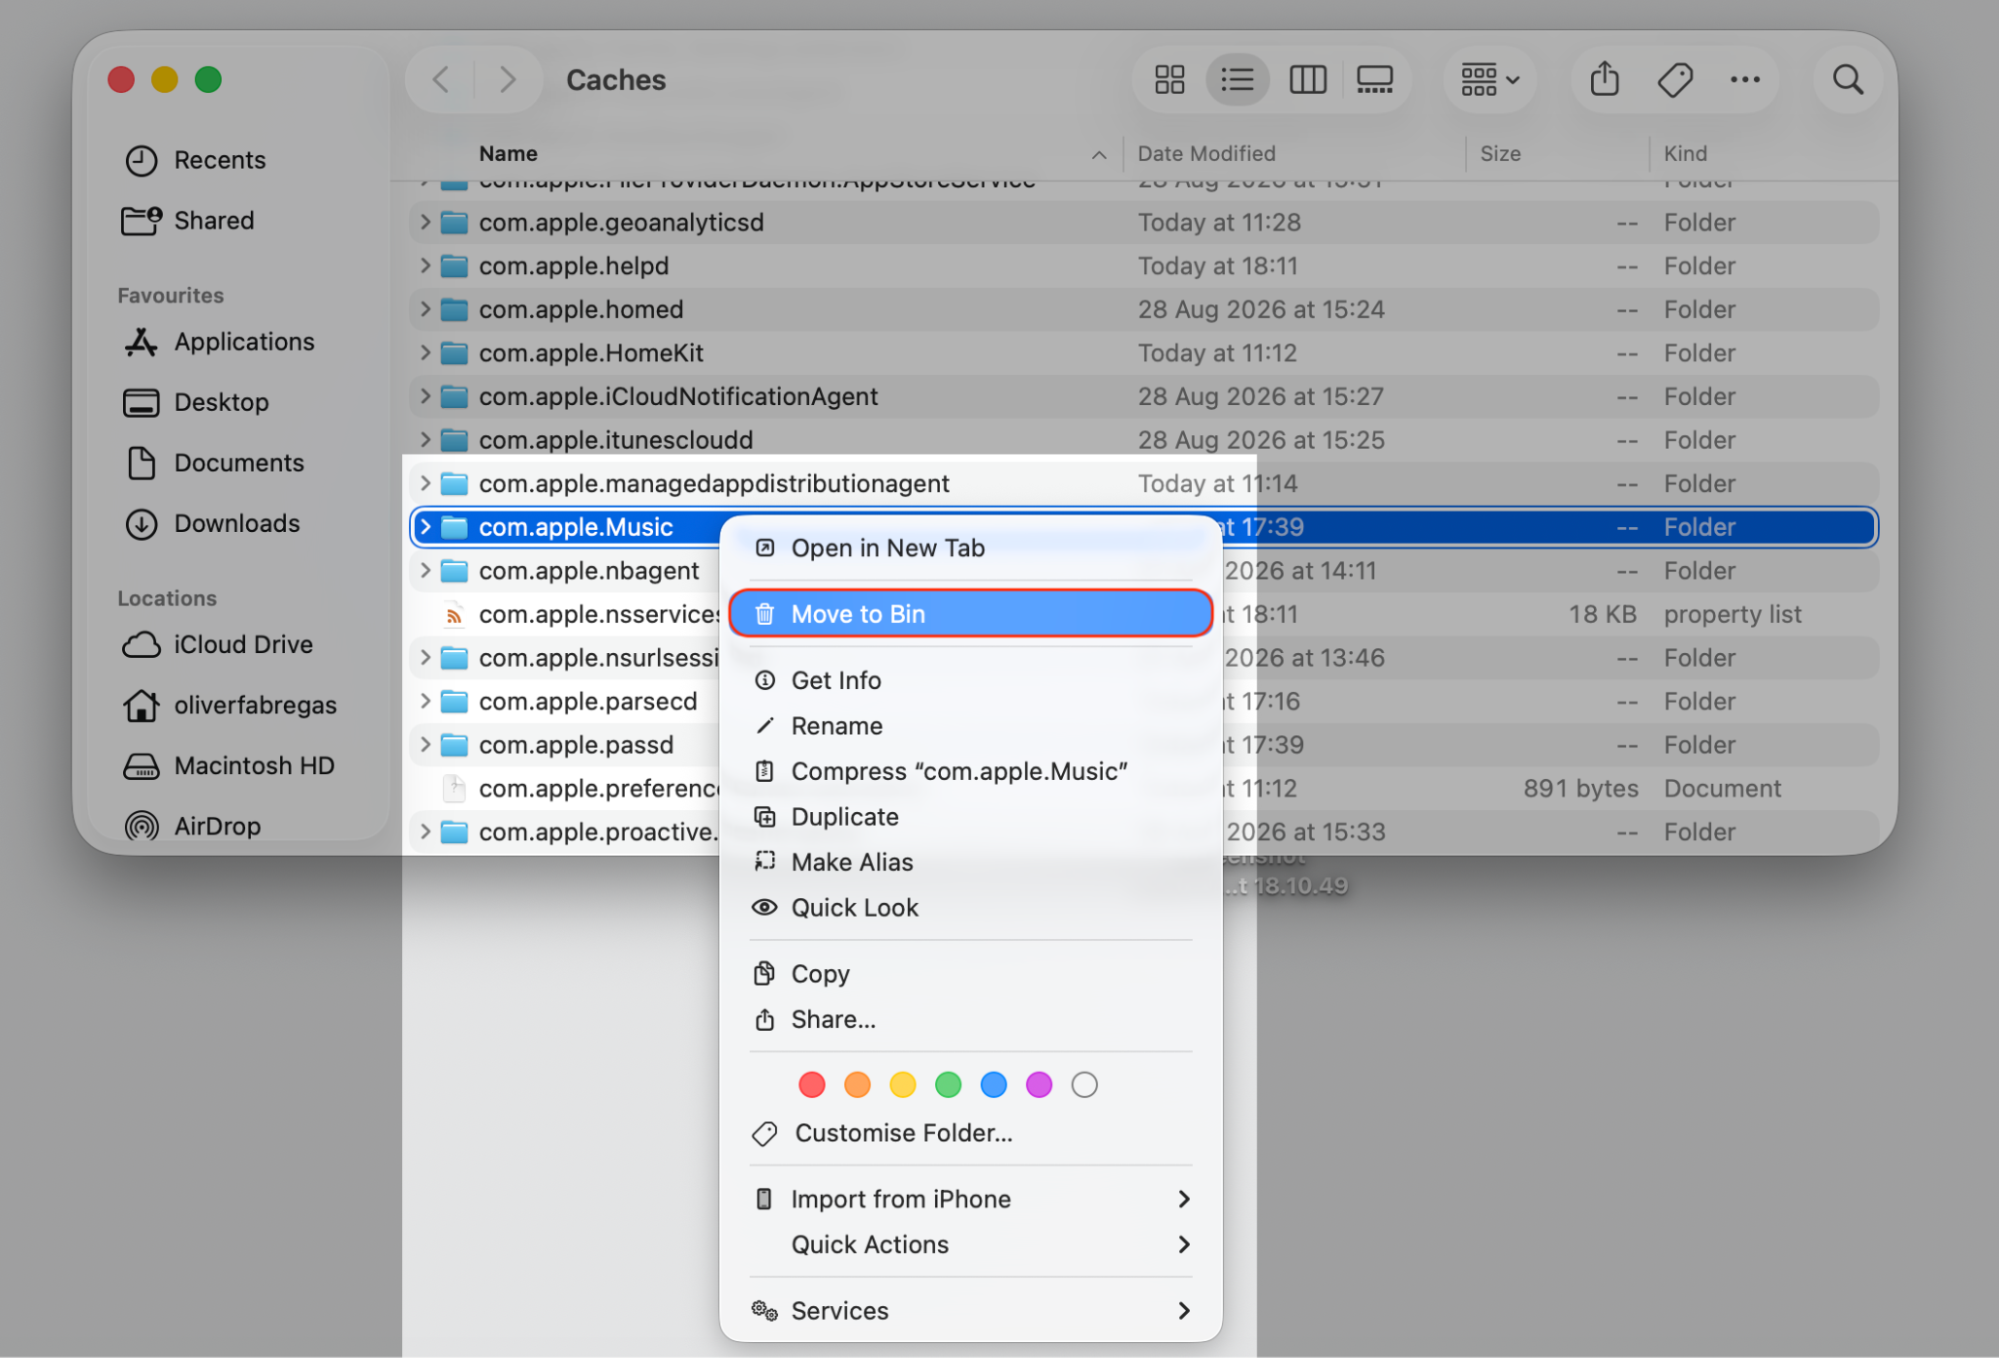
Task: Open Services submenu
Action: point(970,1311)
